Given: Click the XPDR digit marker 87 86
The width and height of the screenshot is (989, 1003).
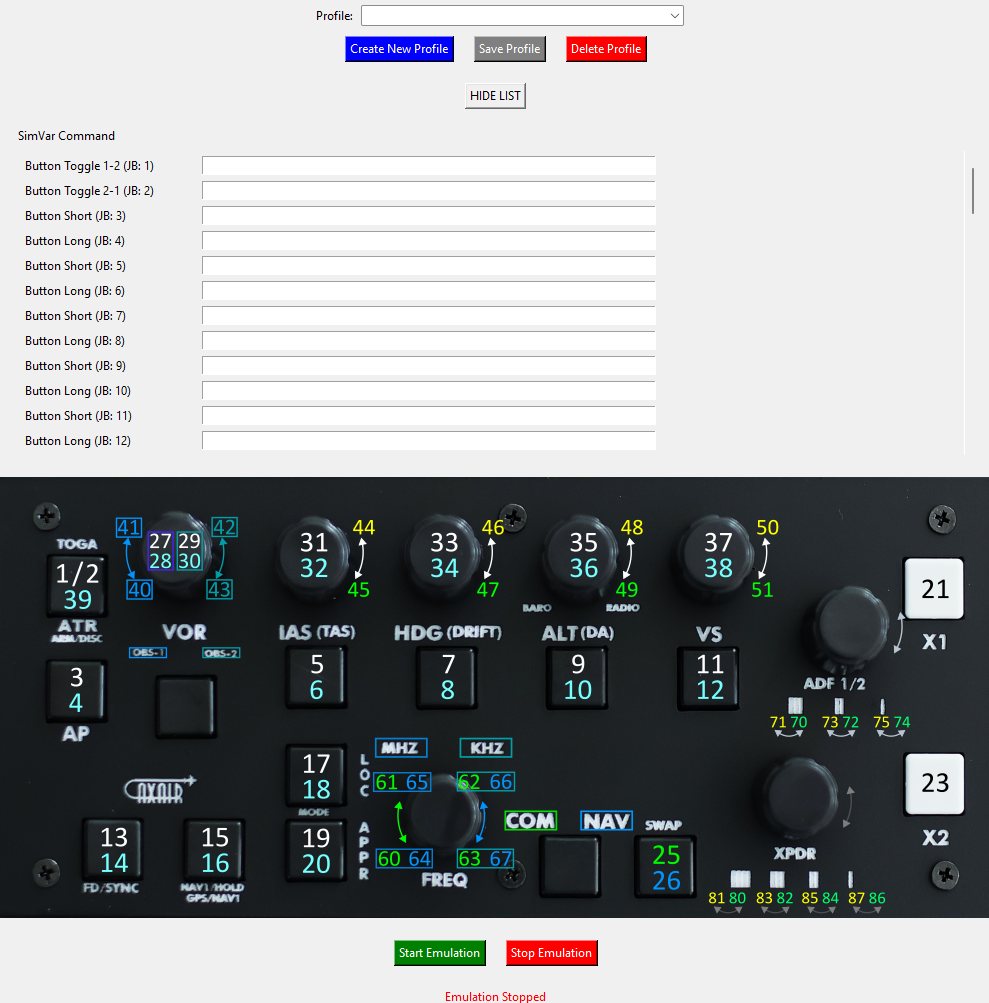Looking at the screenshot, I should (867, 897).
